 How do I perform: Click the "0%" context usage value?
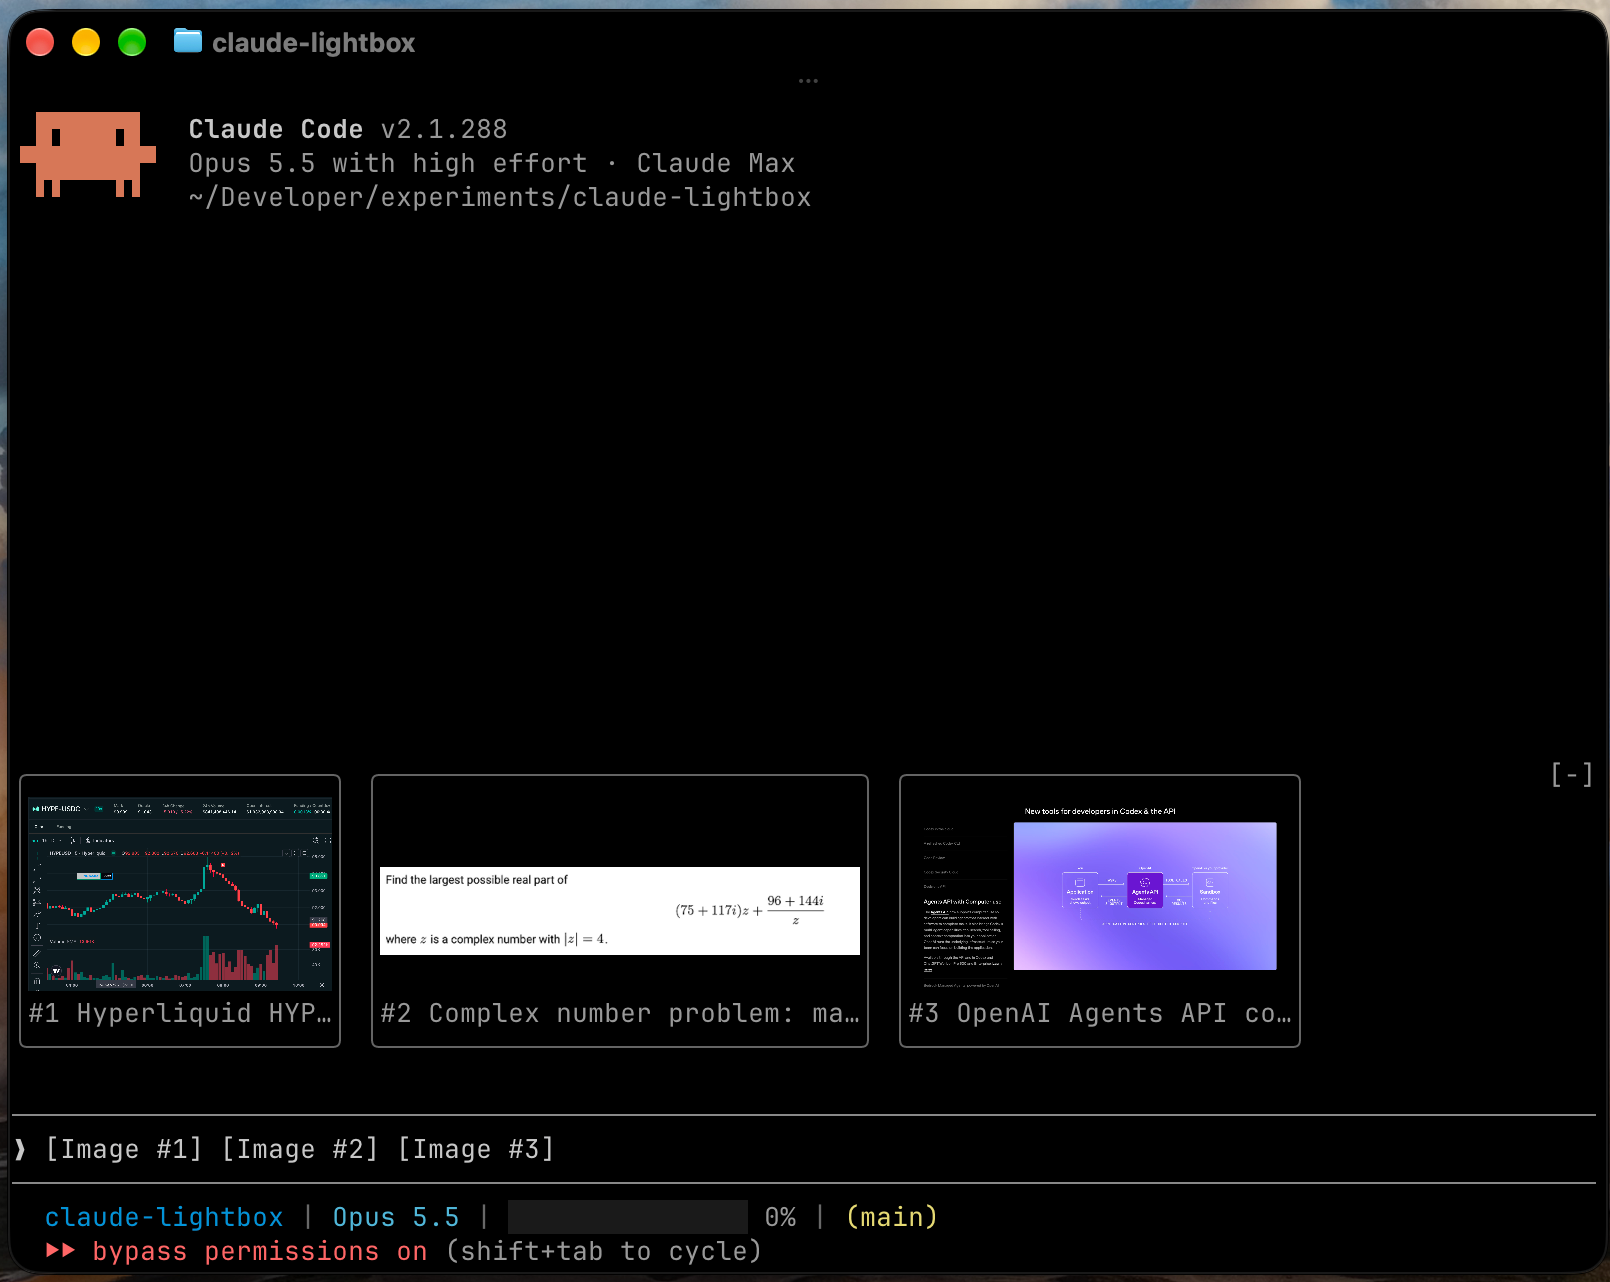780,1217
